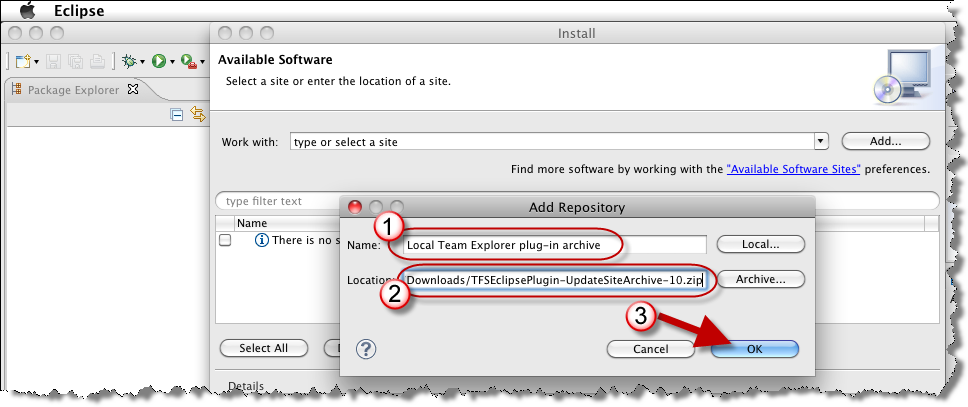Open the Available Software Sites link
Viewport: 968px width, 407px height.
point(793,169)
